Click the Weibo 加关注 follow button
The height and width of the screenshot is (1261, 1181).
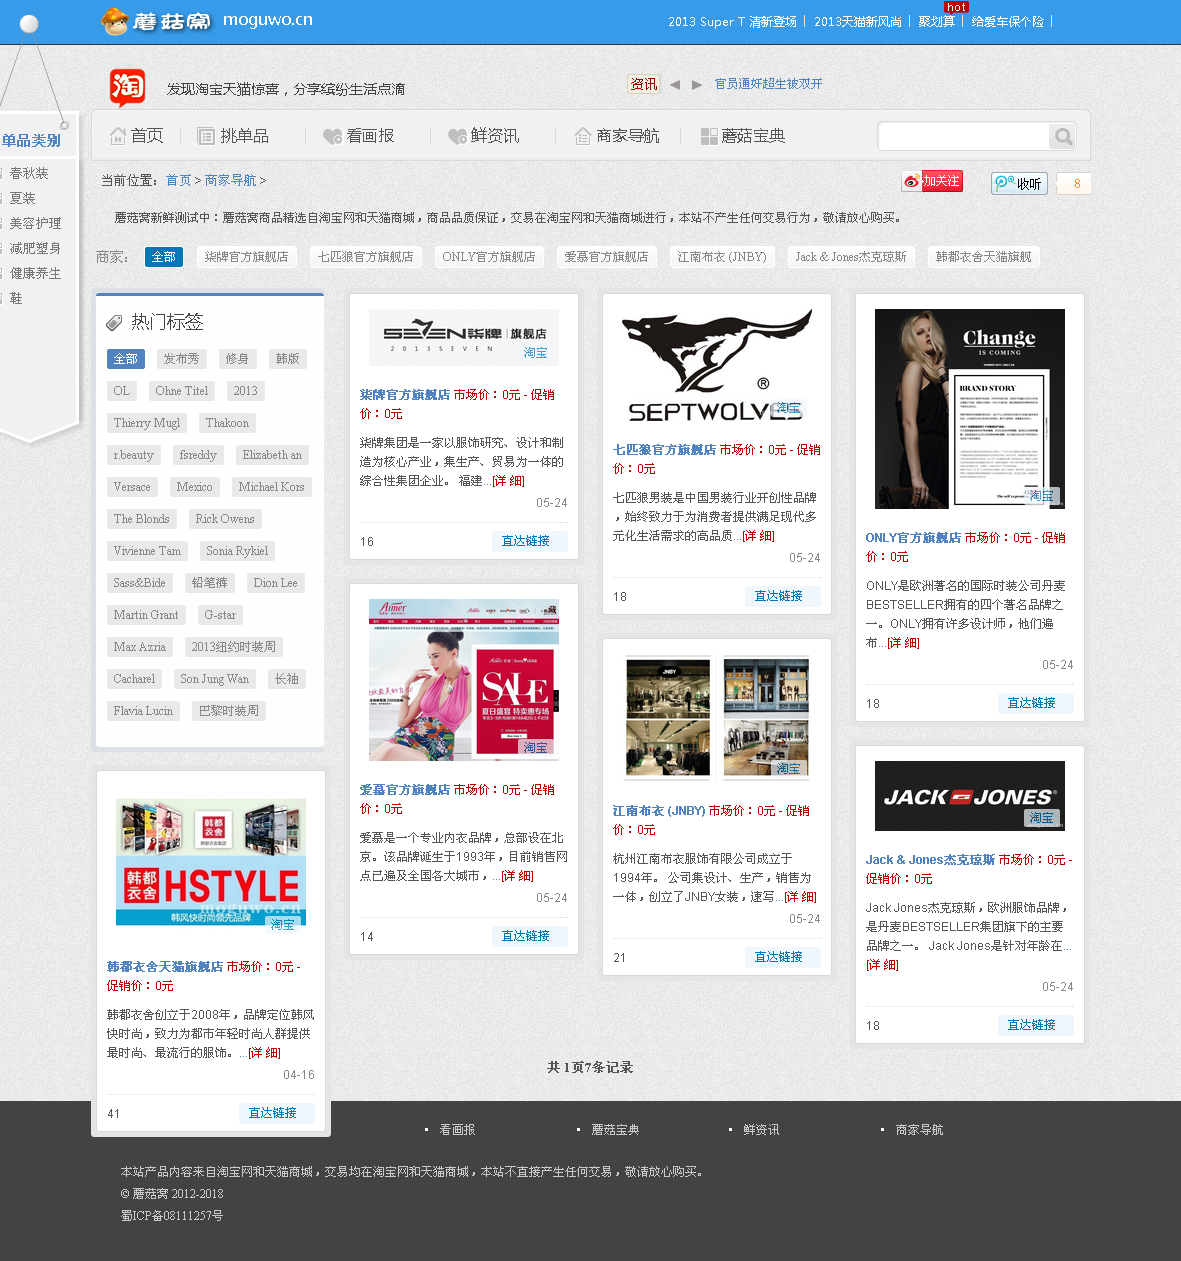tap(932, 181)
